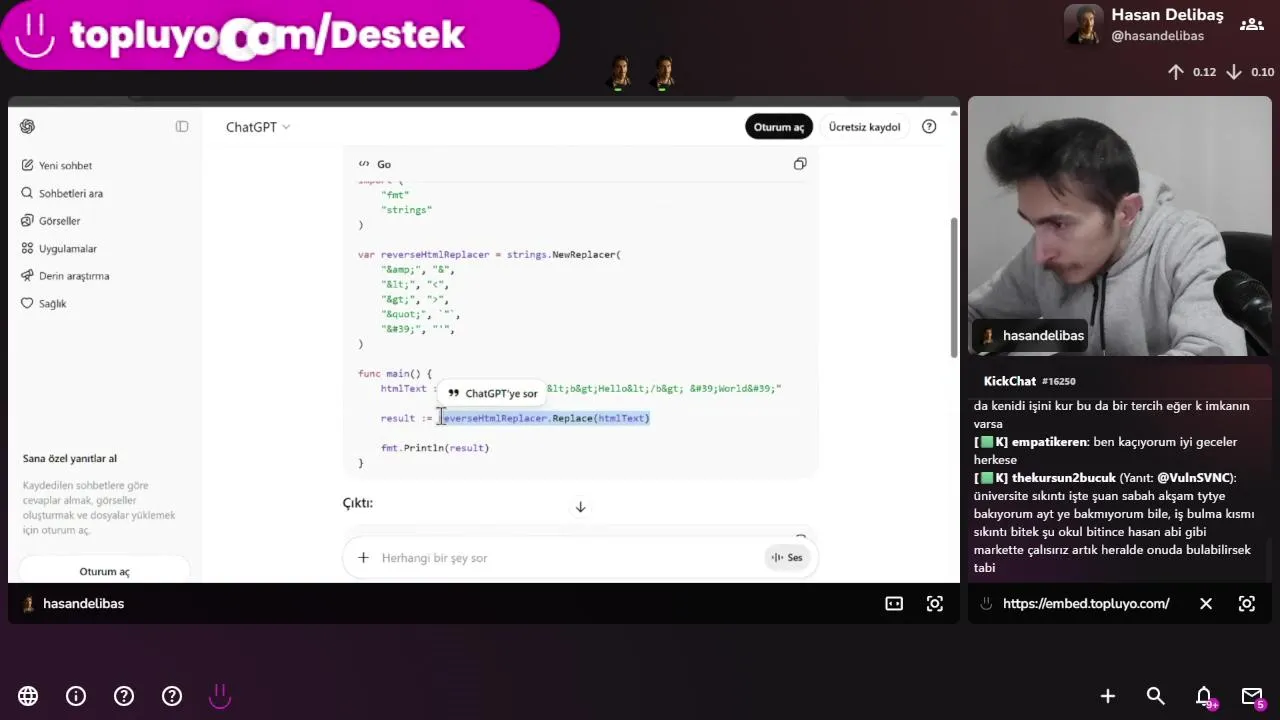Click the embed.topluyo.com URL text
The width and height of the screenshot is (1280, 720).
click(1086, 604)
